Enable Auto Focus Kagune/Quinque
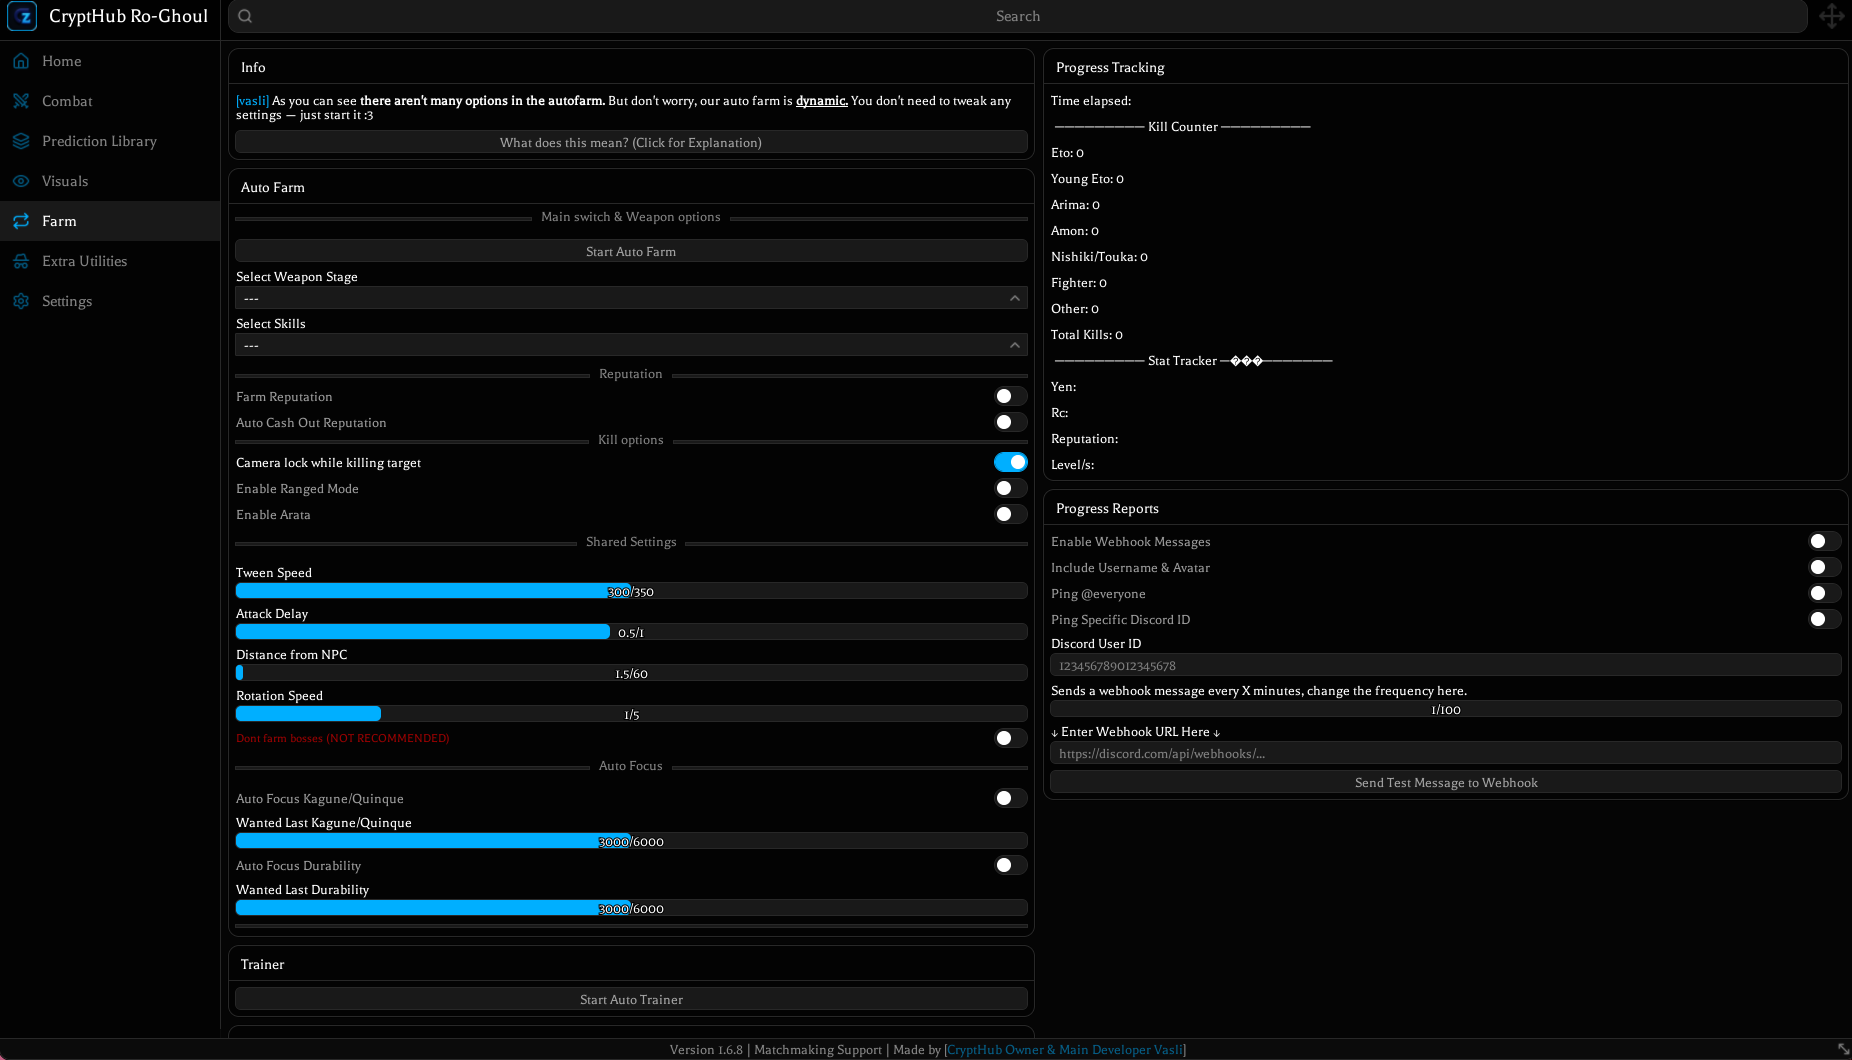Image resolution: width=1852 pixels, height=1060 pixels. (x=1011, y=798)
